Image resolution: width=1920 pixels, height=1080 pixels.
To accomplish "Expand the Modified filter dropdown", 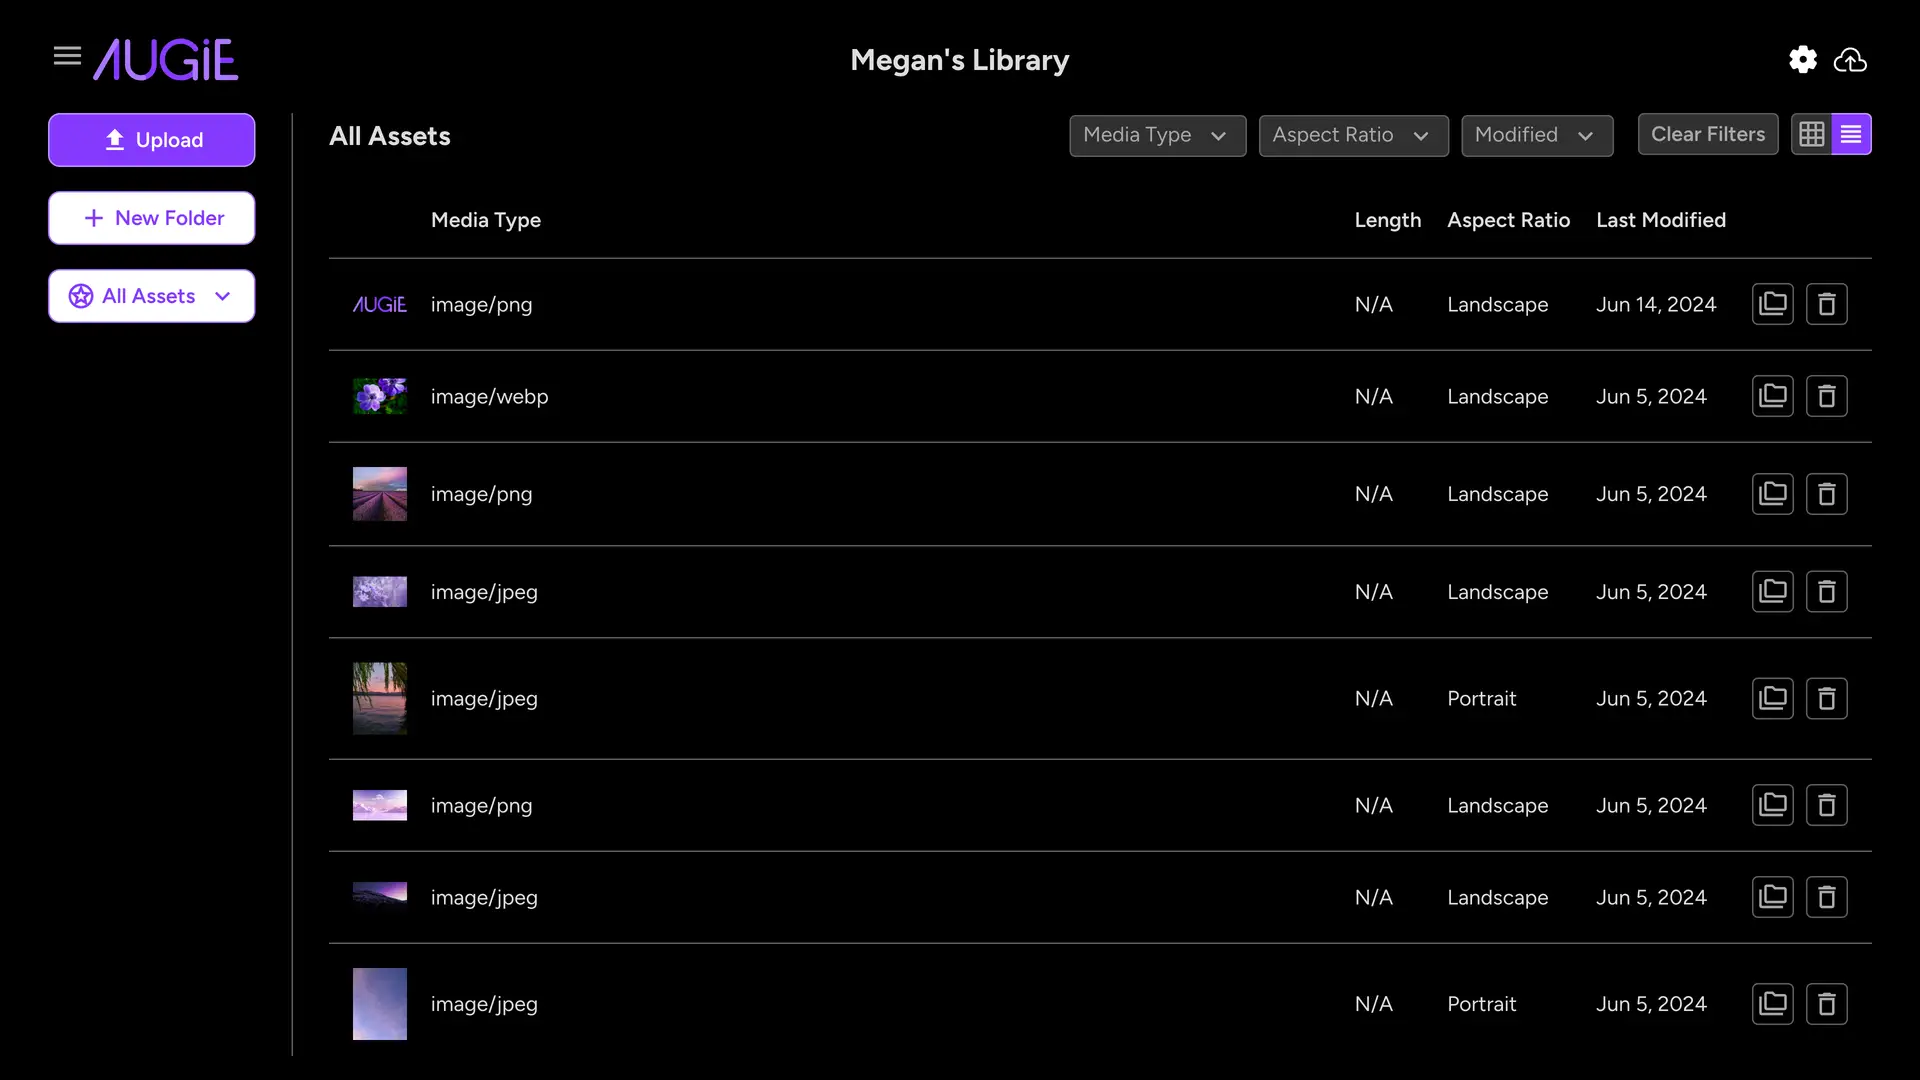I will 1536,135.
